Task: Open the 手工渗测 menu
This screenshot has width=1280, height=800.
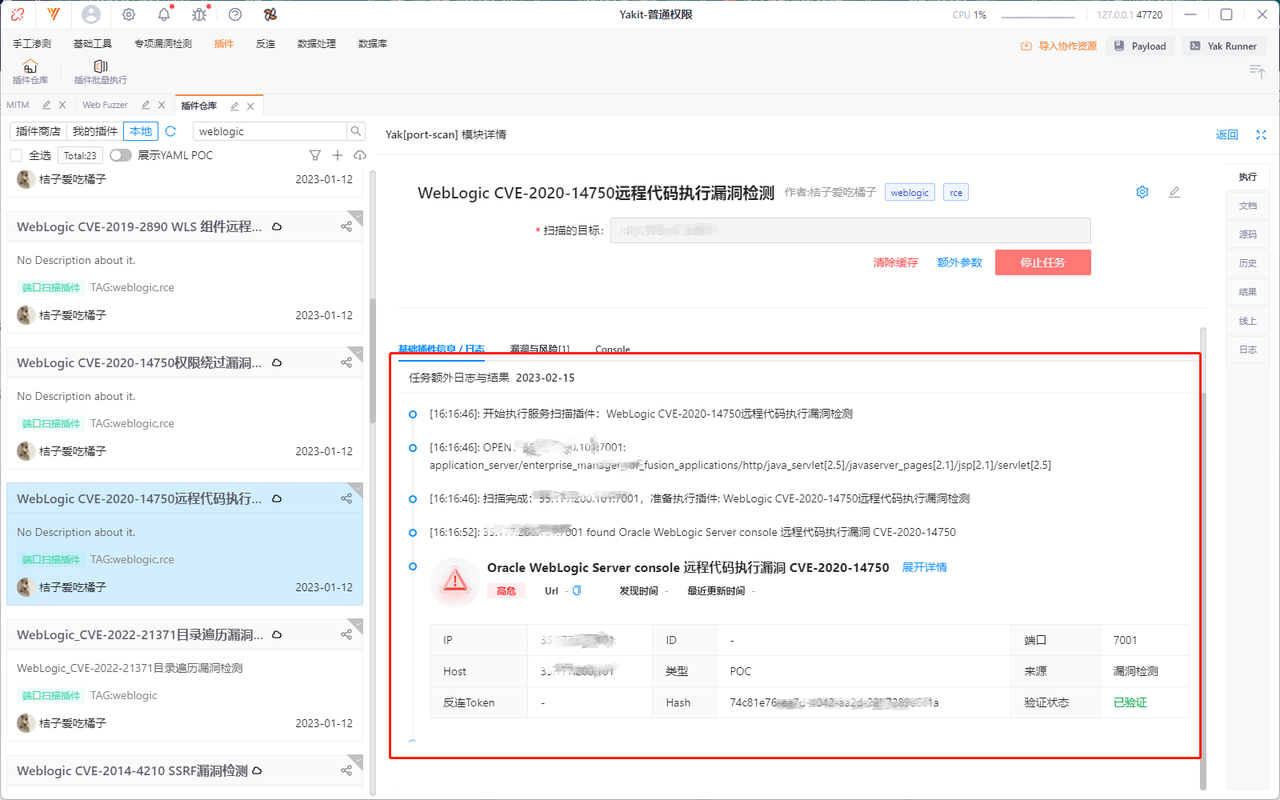Action: pos(32,44)
